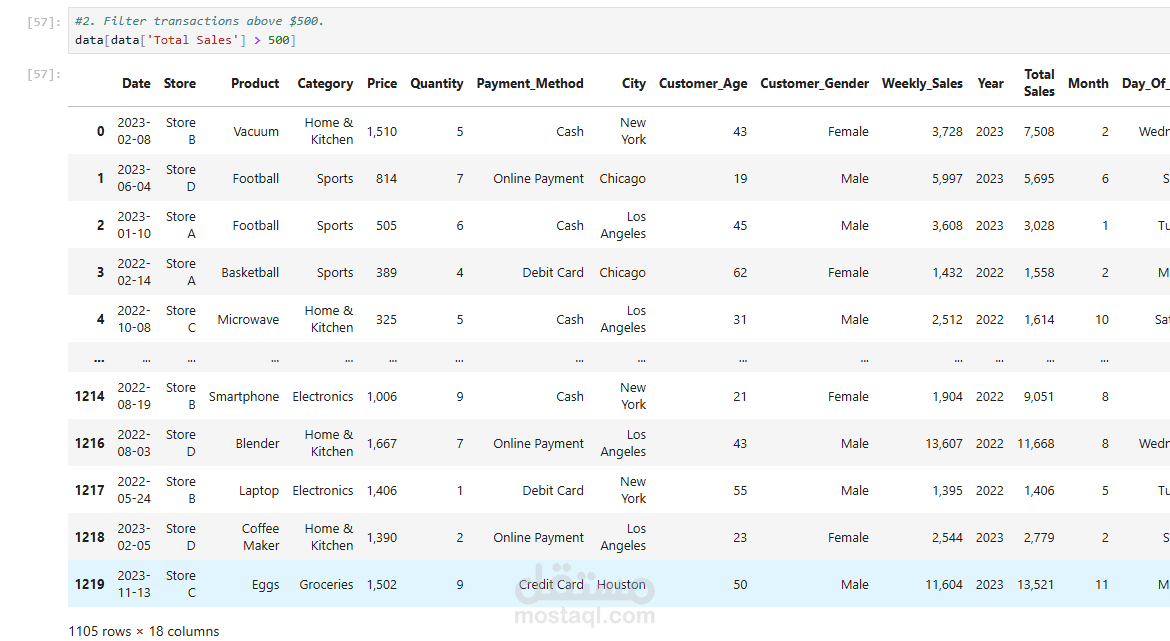Click the City column header

pyautogui.click(x=634, y=84)
